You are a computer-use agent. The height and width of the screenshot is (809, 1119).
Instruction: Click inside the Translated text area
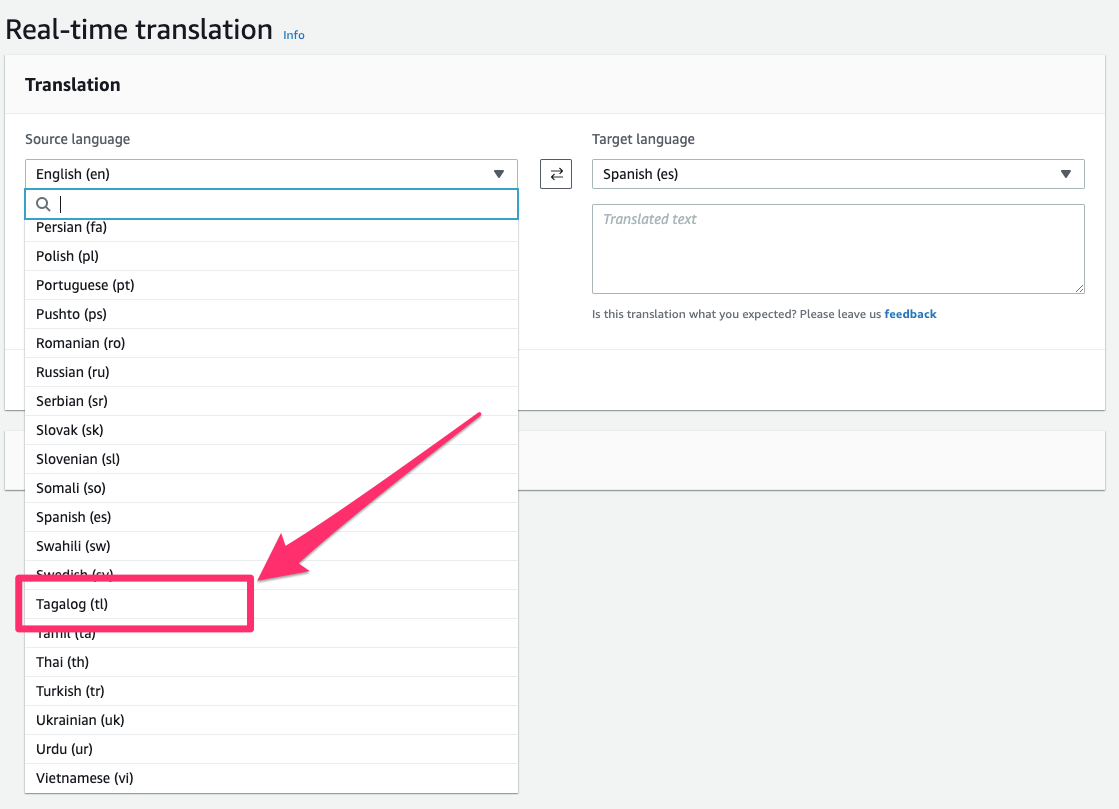tap(838, 248)
